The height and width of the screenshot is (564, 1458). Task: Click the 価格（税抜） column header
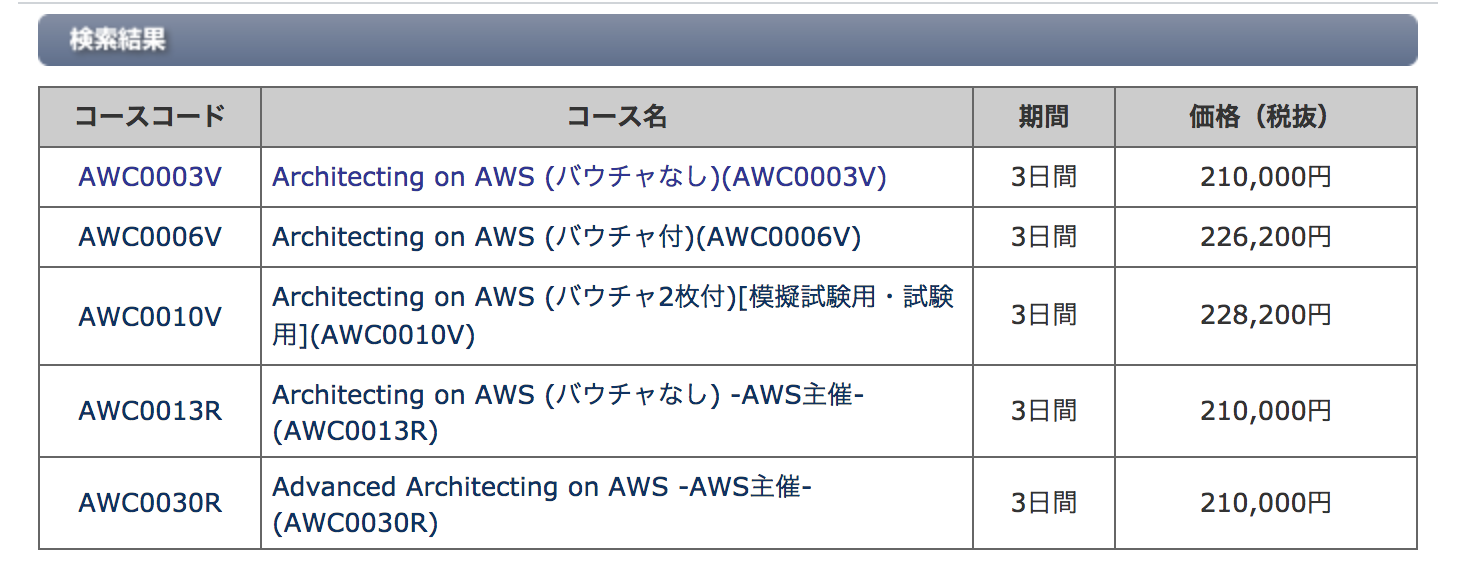tap(1266, 117)
